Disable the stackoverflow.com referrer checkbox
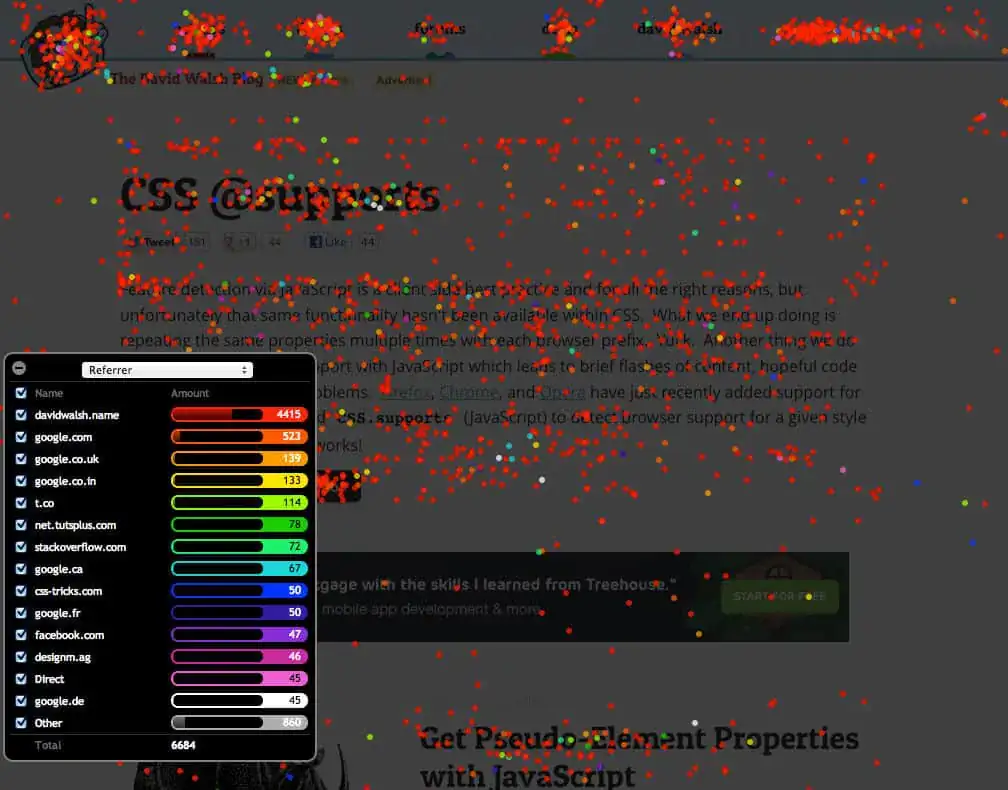This screenshot has width=1008, height=790. pyautogui.click(x=21, y=547)
